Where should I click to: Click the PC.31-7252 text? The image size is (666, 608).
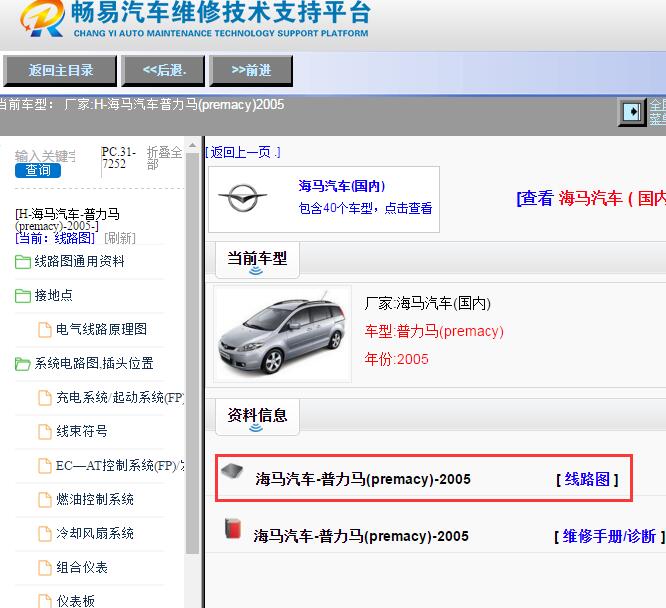point(119,158)
